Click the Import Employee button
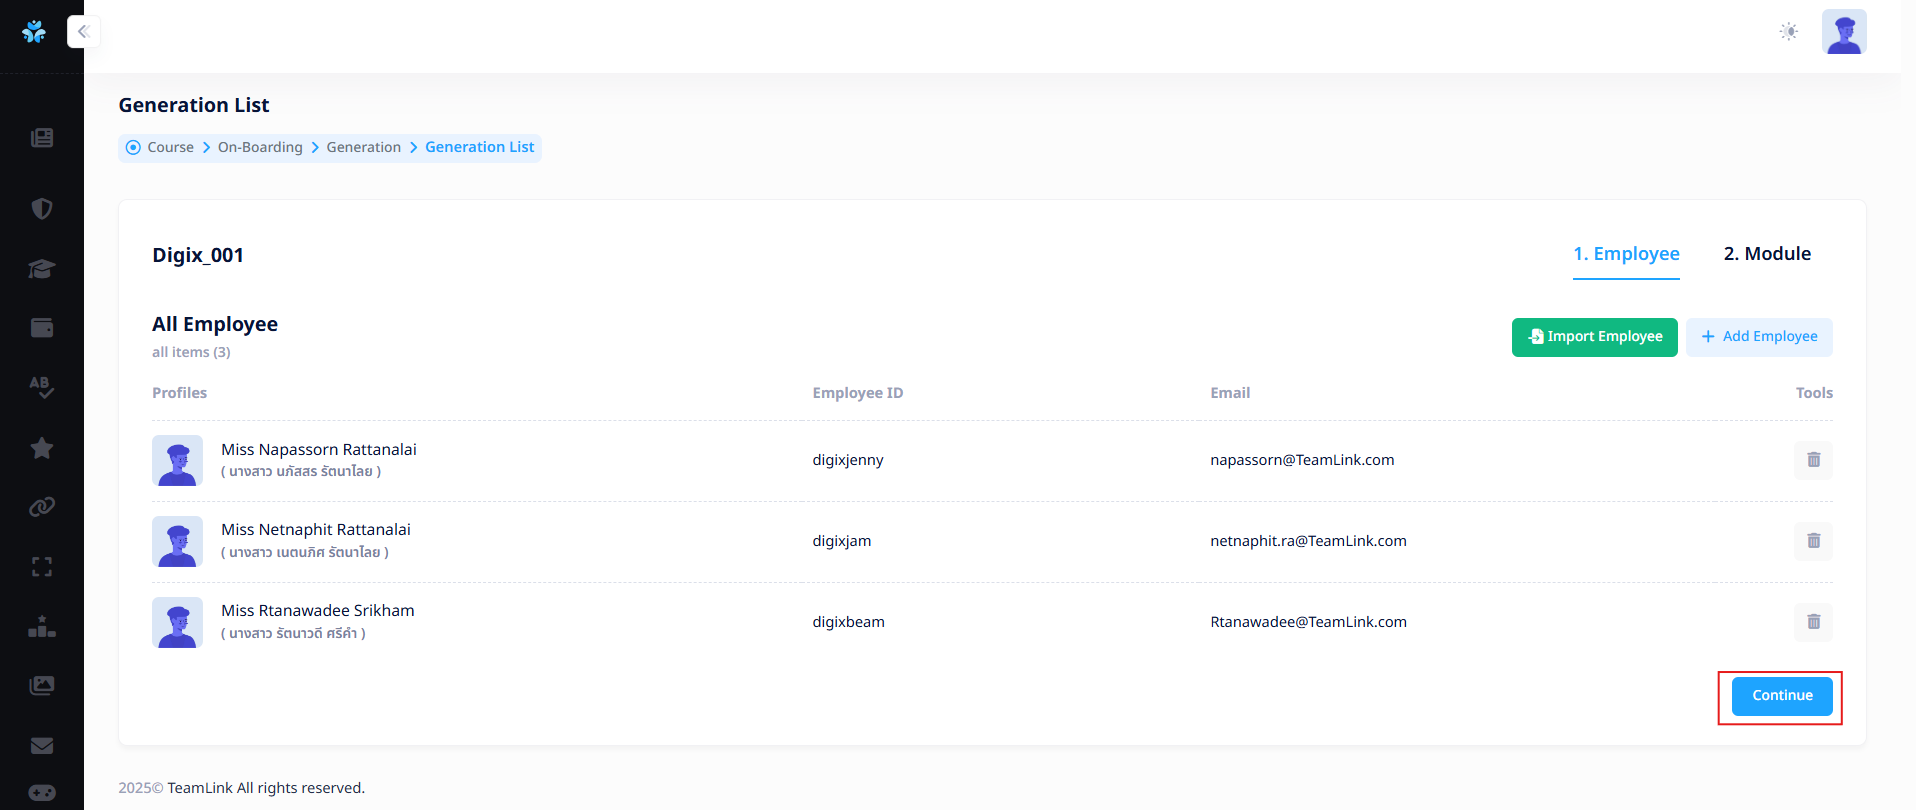This screenshot has height=810, width=1916. click(1594, 337)
